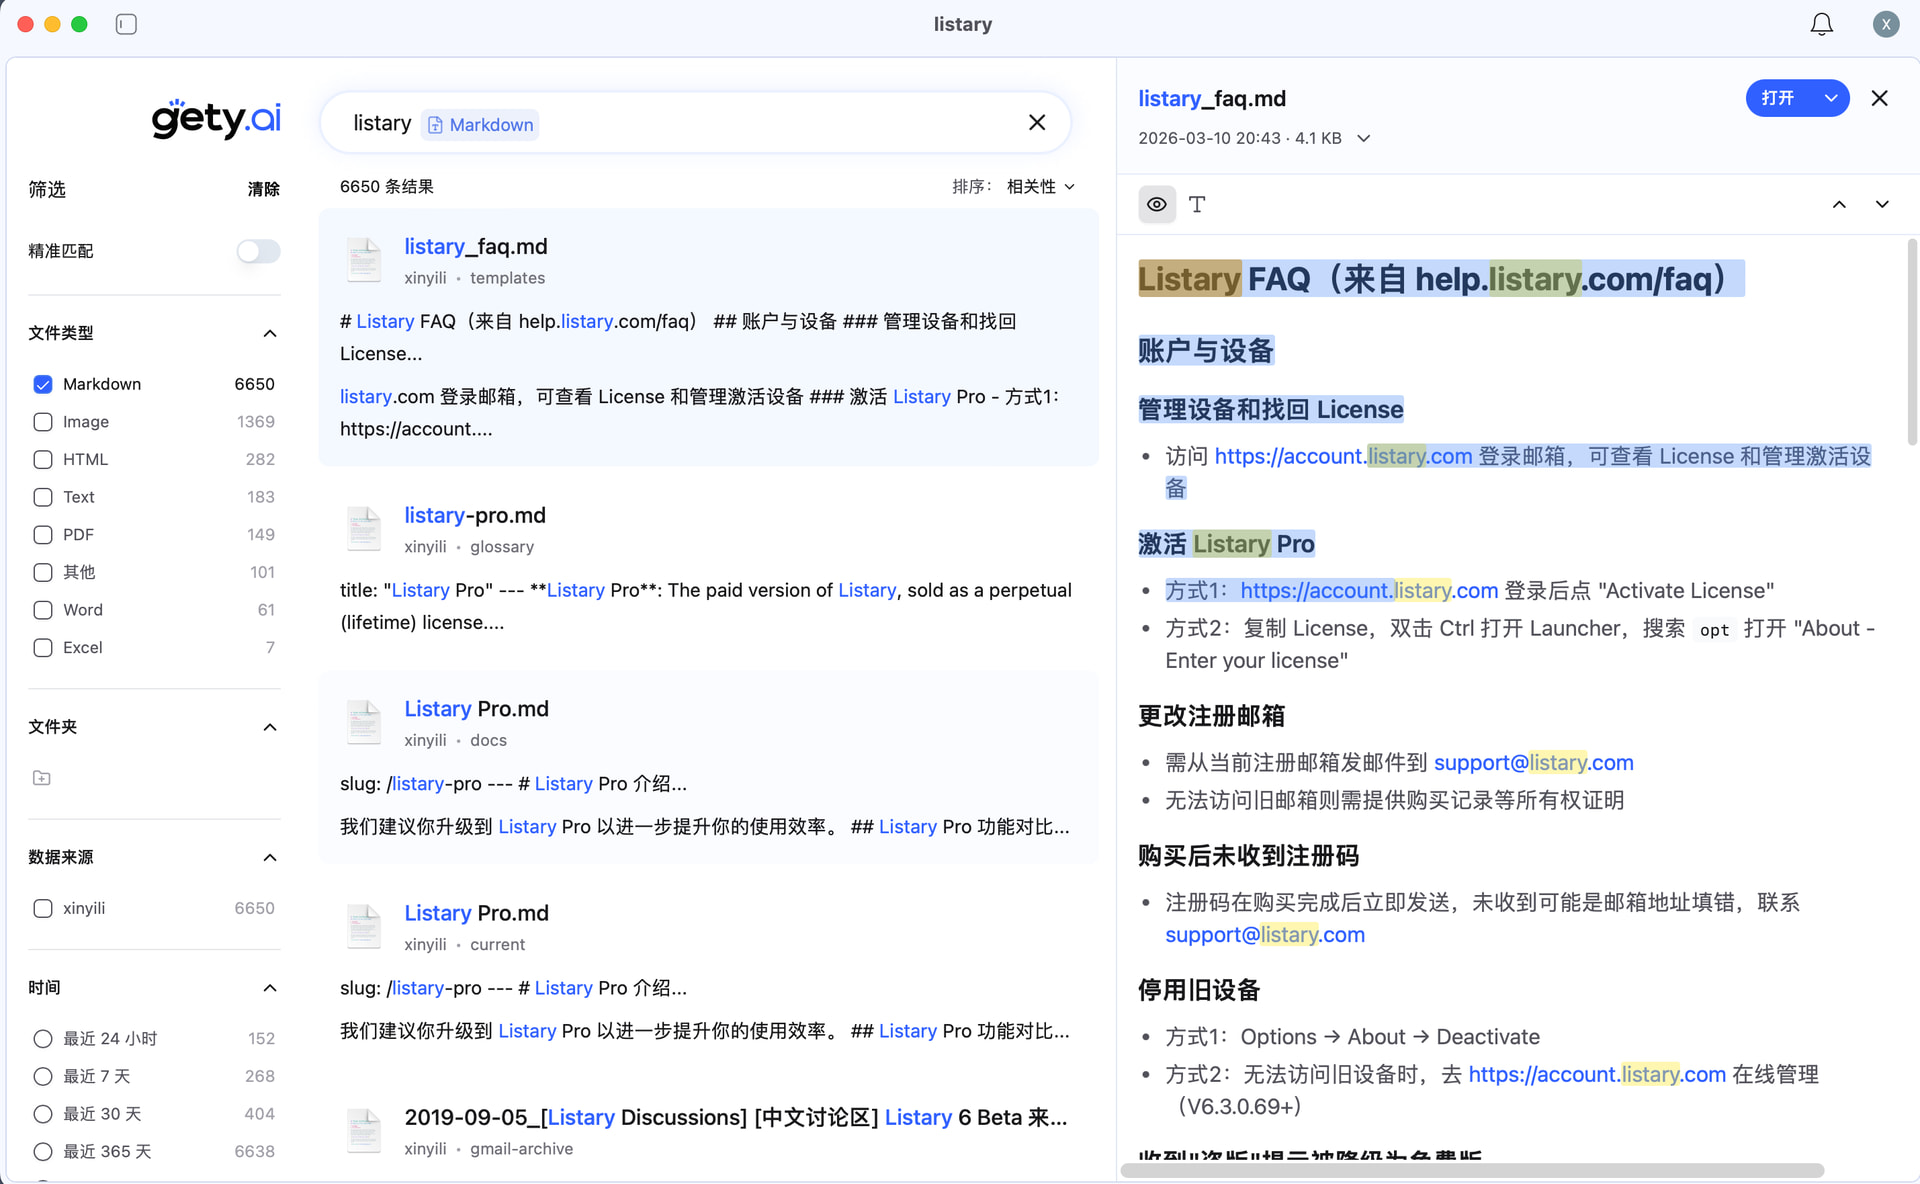Collapse the 文件夹 section
The image size is (1920, 1184).
[x=270, y=727]
